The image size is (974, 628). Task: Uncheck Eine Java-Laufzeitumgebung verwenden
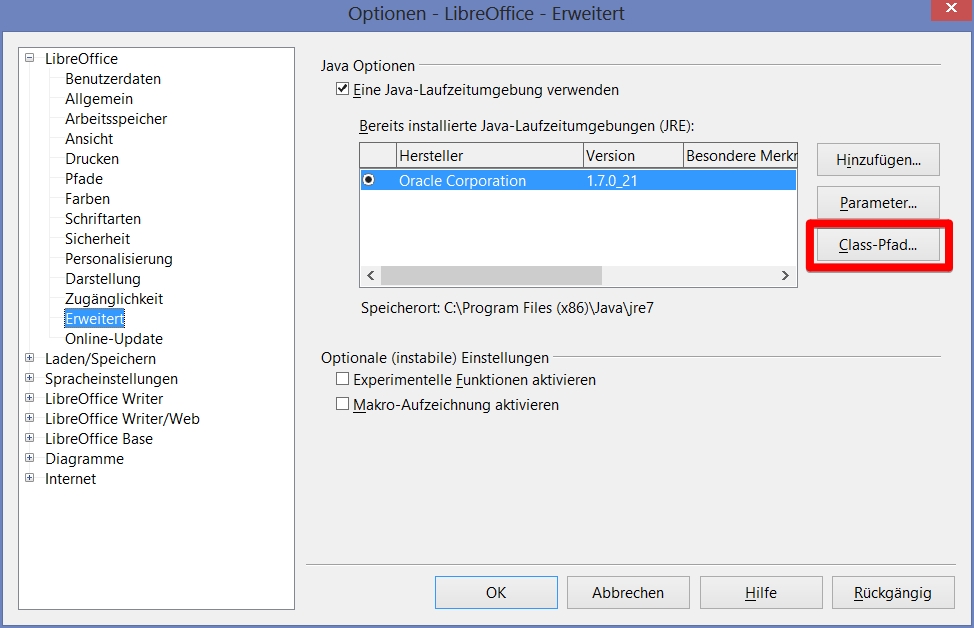(343, 90)
